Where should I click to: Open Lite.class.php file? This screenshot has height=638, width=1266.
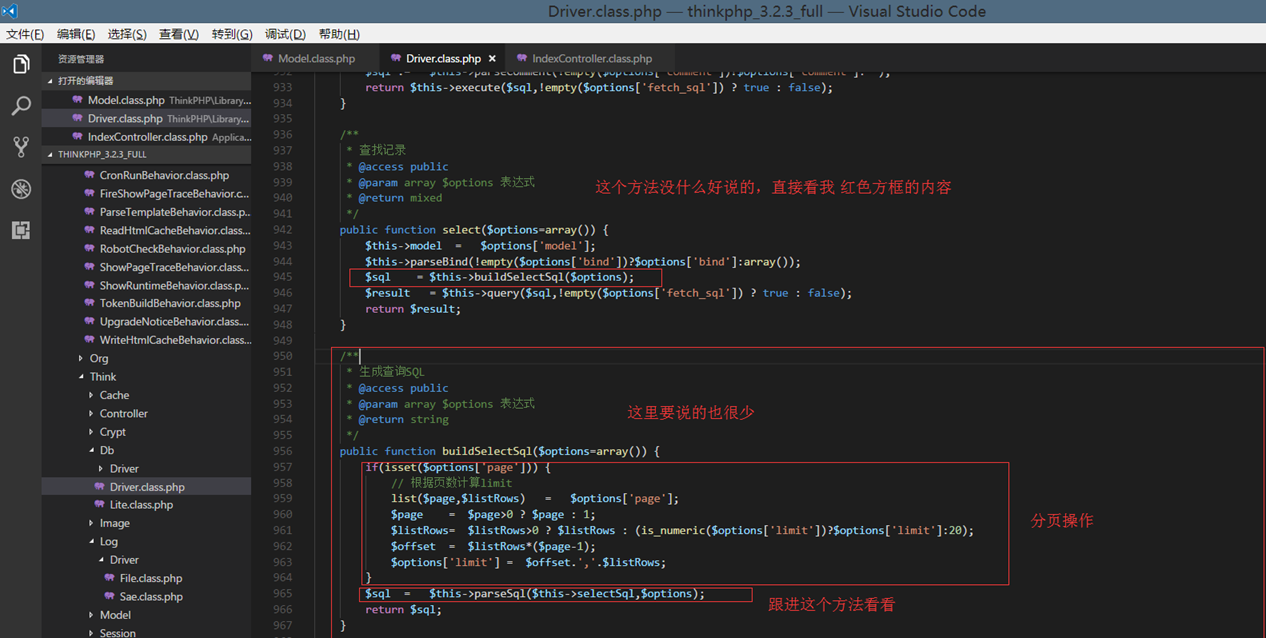pyautogui.click(x=141, y=505)
